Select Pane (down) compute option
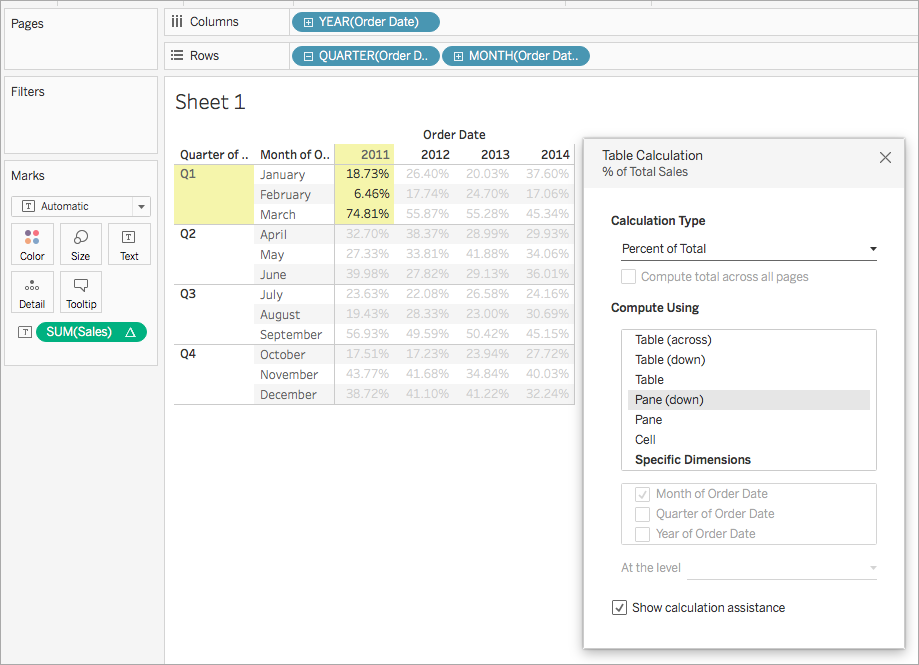The image size is (919, 665). click(748, 400)
